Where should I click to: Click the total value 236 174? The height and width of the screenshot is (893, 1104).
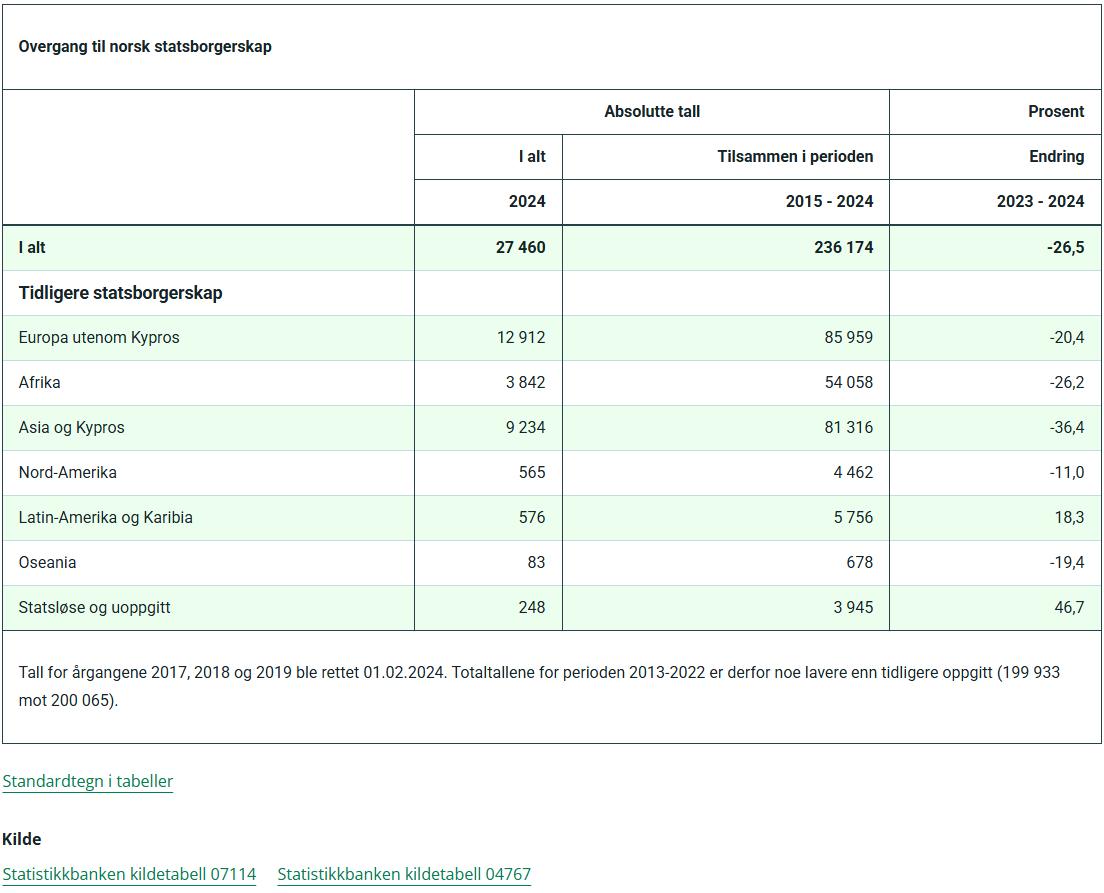pos(843,247)
